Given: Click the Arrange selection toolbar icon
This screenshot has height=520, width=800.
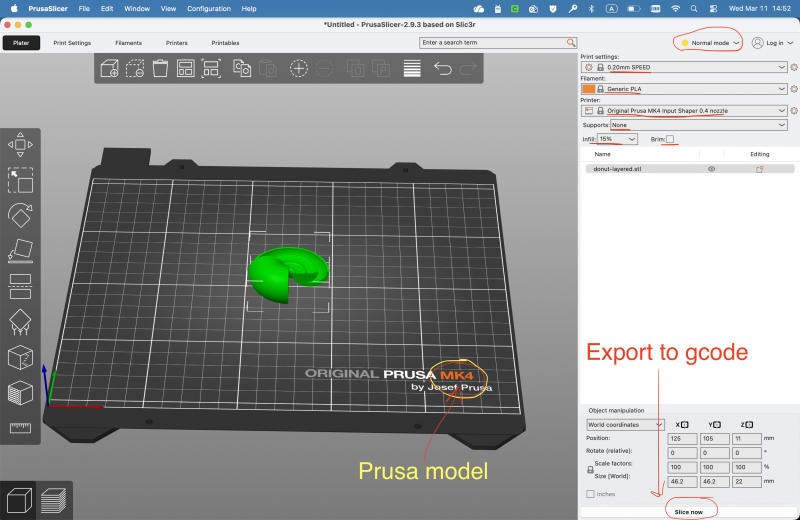Looking at the screenshot, I should [x=211, y=68].
